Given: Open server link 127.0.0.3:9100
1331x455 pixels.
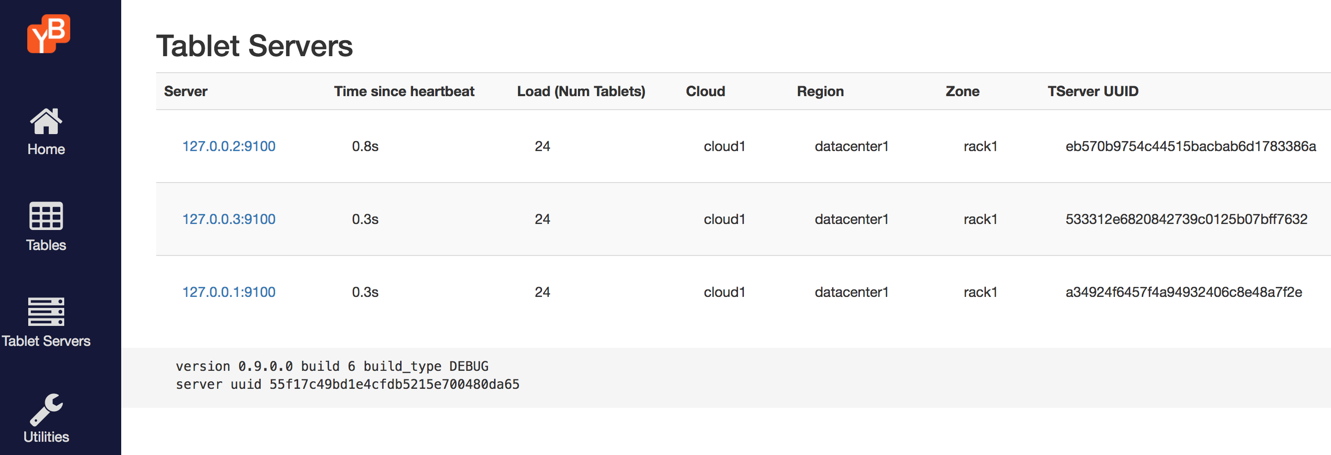Looking at the screenshot, I should tap(228, 219).
